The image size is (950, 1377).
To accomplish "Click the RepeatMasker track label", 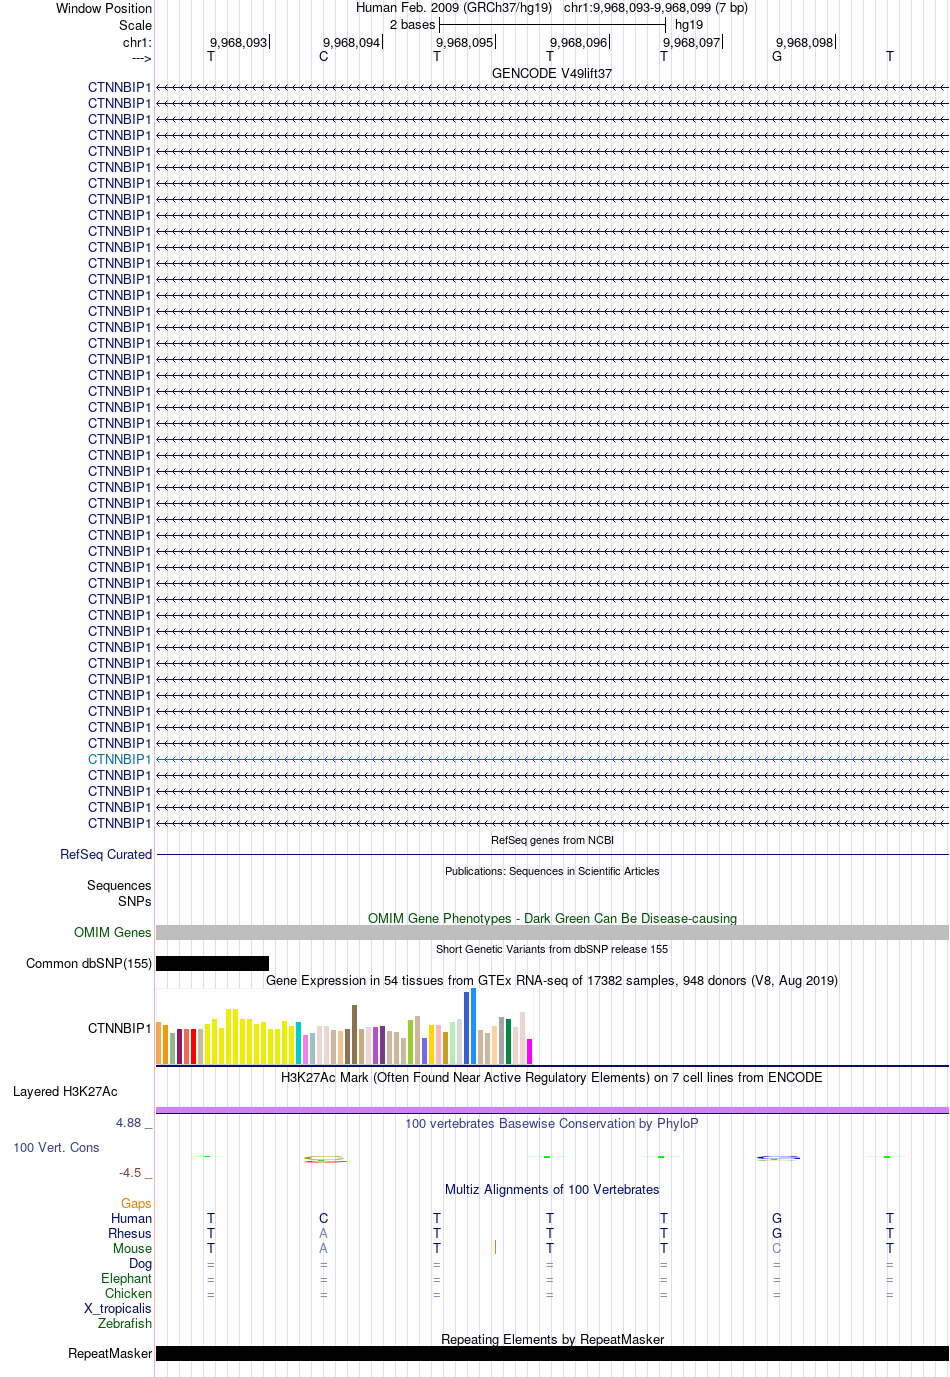I will 110,1353.
